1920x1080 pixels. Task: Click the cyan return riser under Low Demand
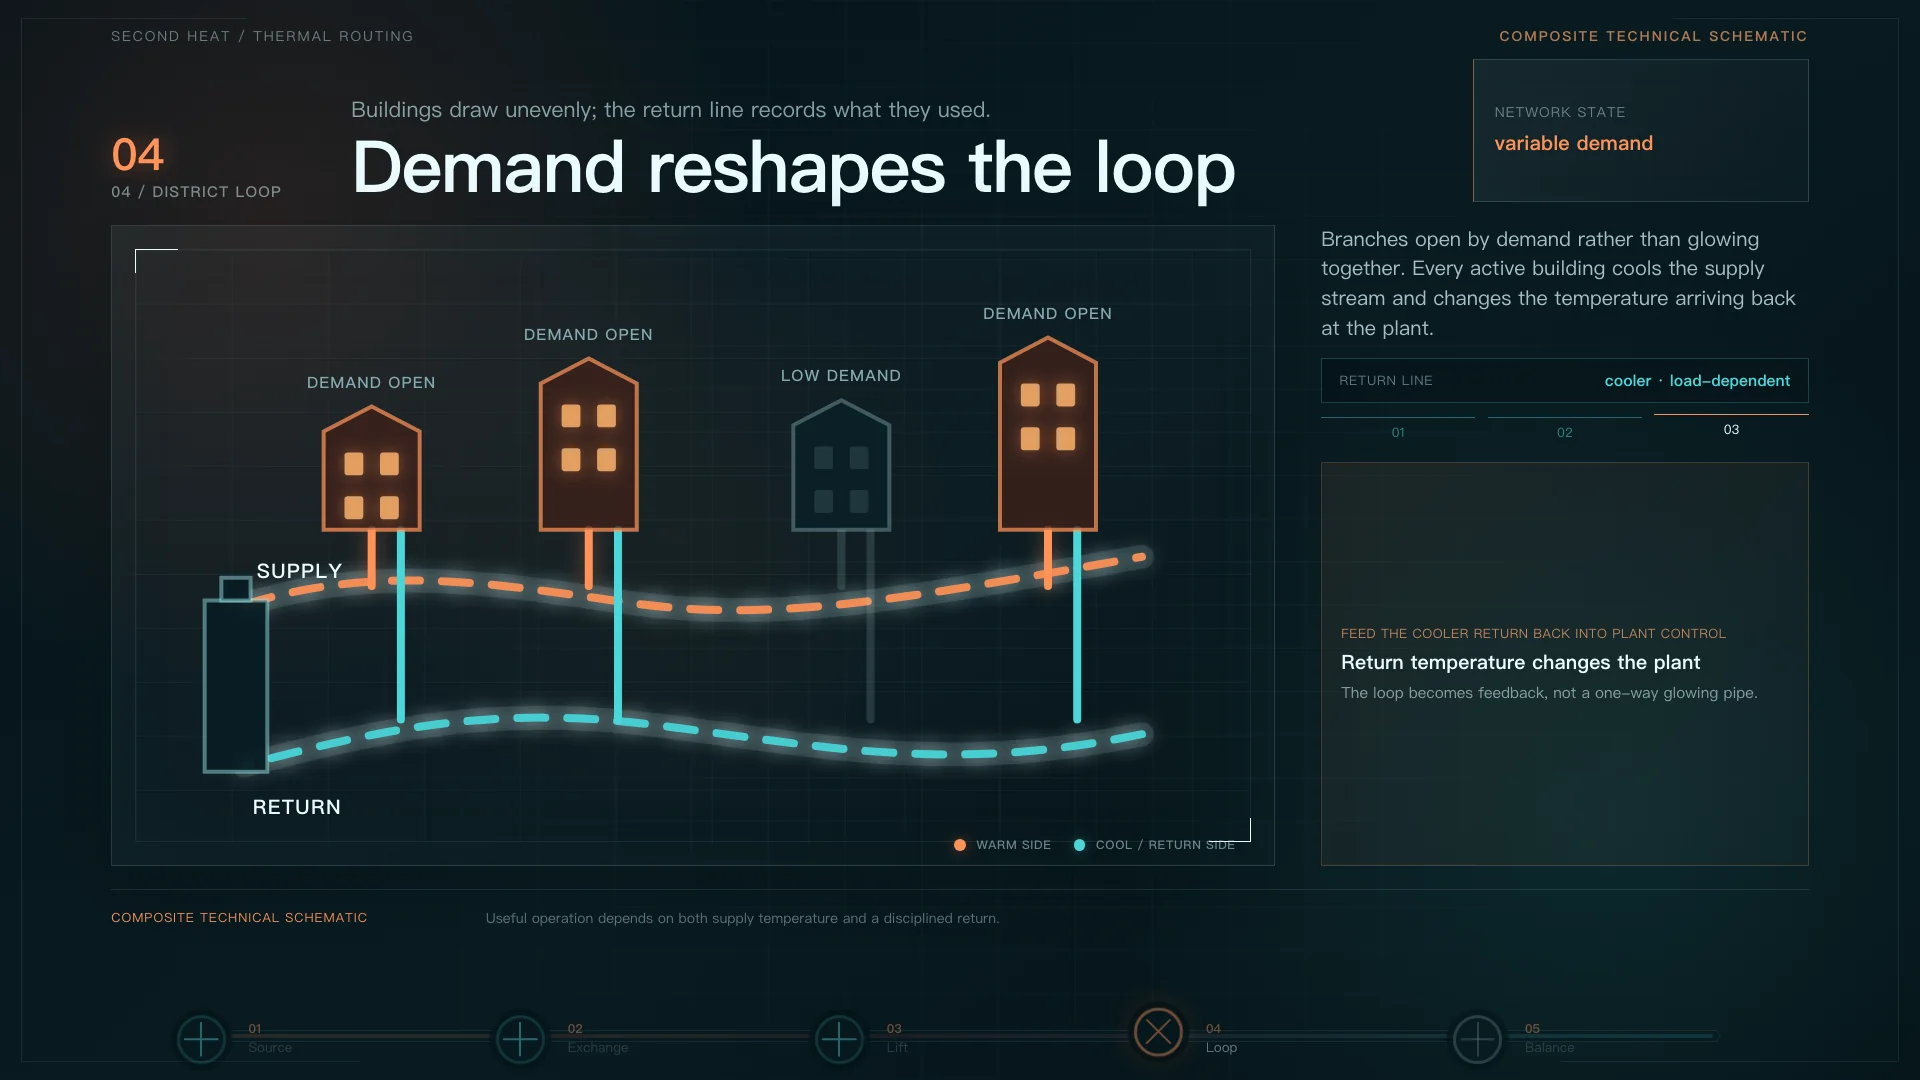pos(870,626)
